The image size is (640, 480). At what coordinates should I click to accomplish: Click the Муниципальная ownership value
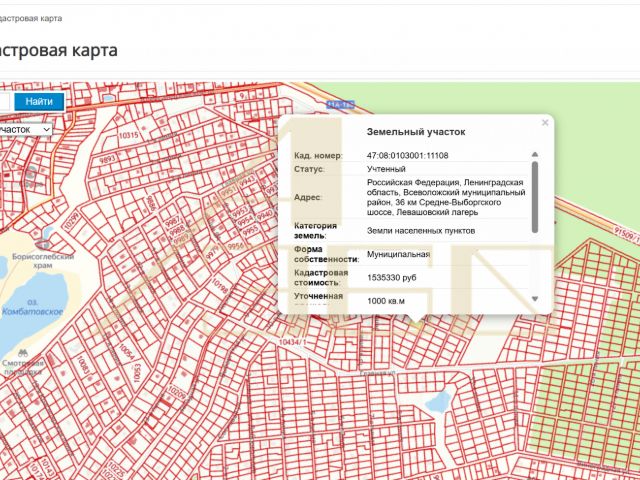tap(398, 254)
